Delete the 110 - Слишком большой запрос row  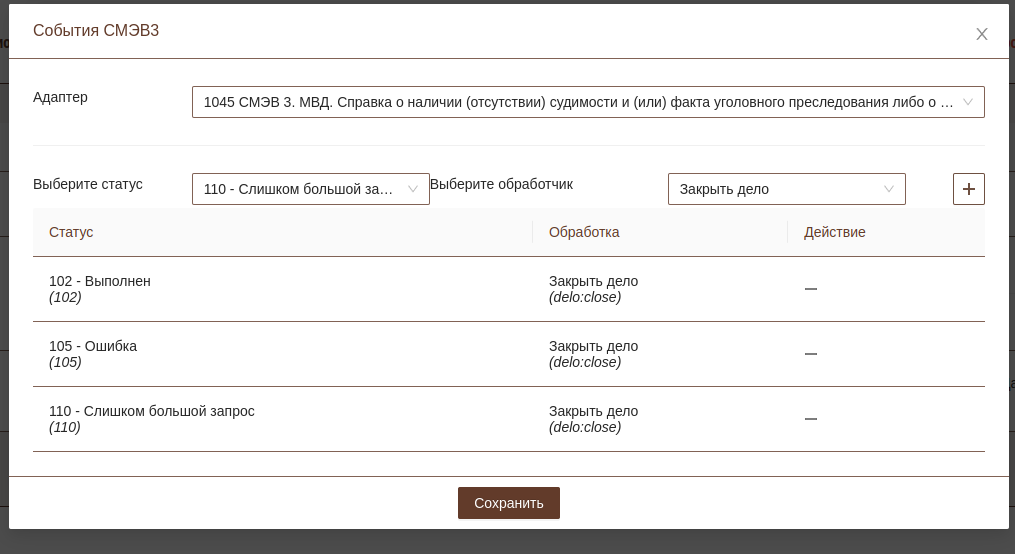pyautogui.click(x=811, y=419)
